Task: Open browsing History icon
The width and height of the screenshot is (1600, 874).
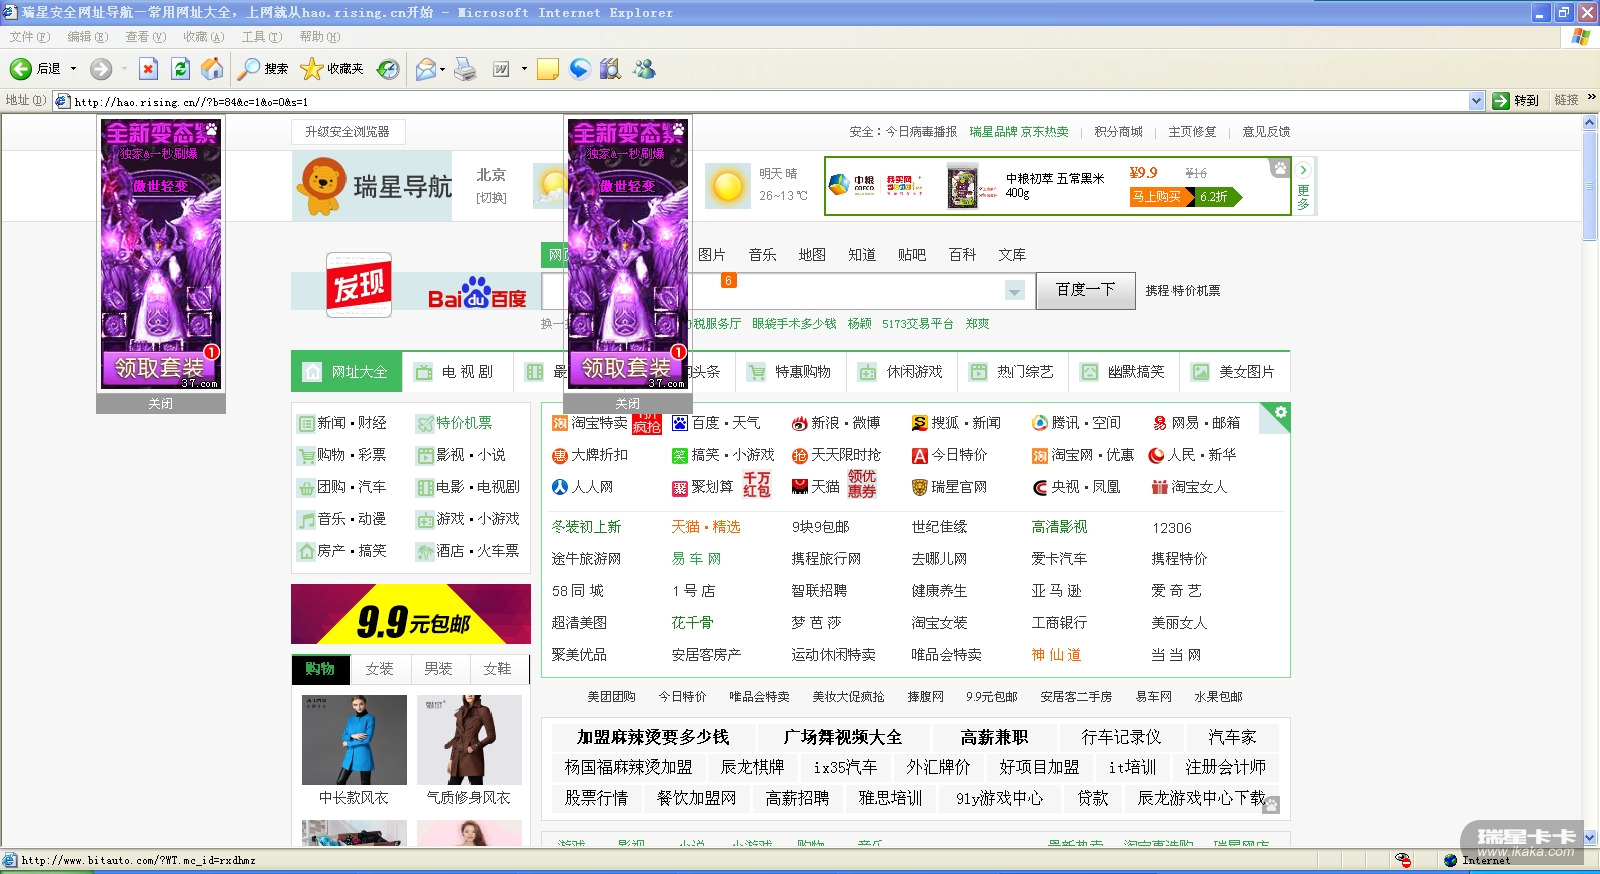Action: 388,69
